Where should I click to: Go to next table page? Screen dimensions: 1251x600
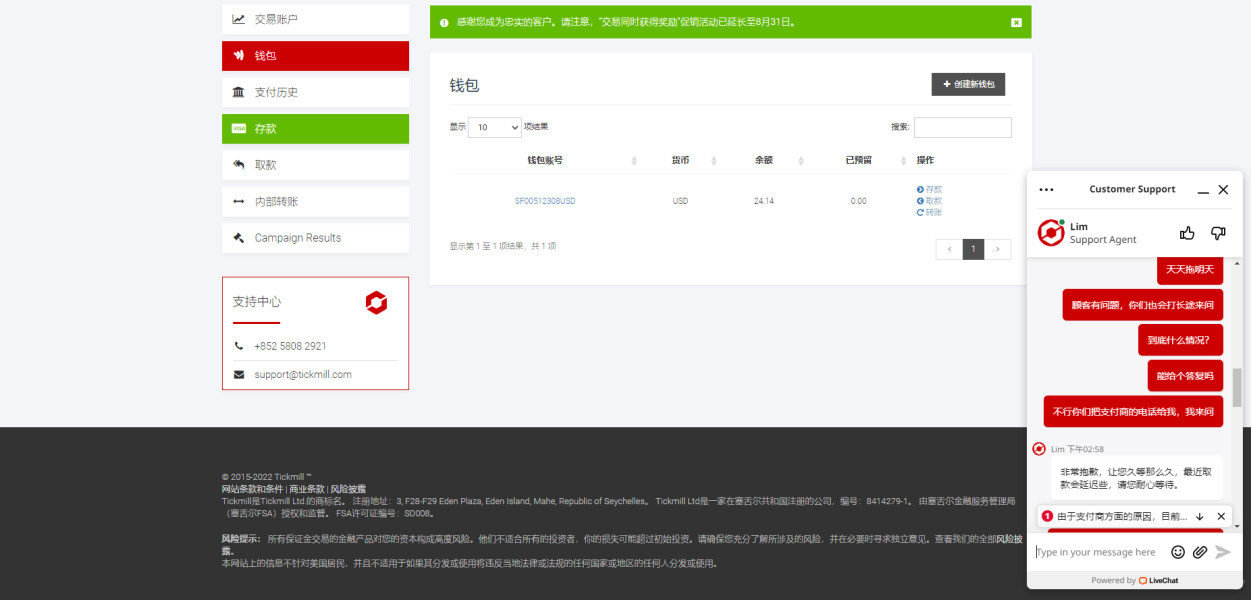(998, 249)
